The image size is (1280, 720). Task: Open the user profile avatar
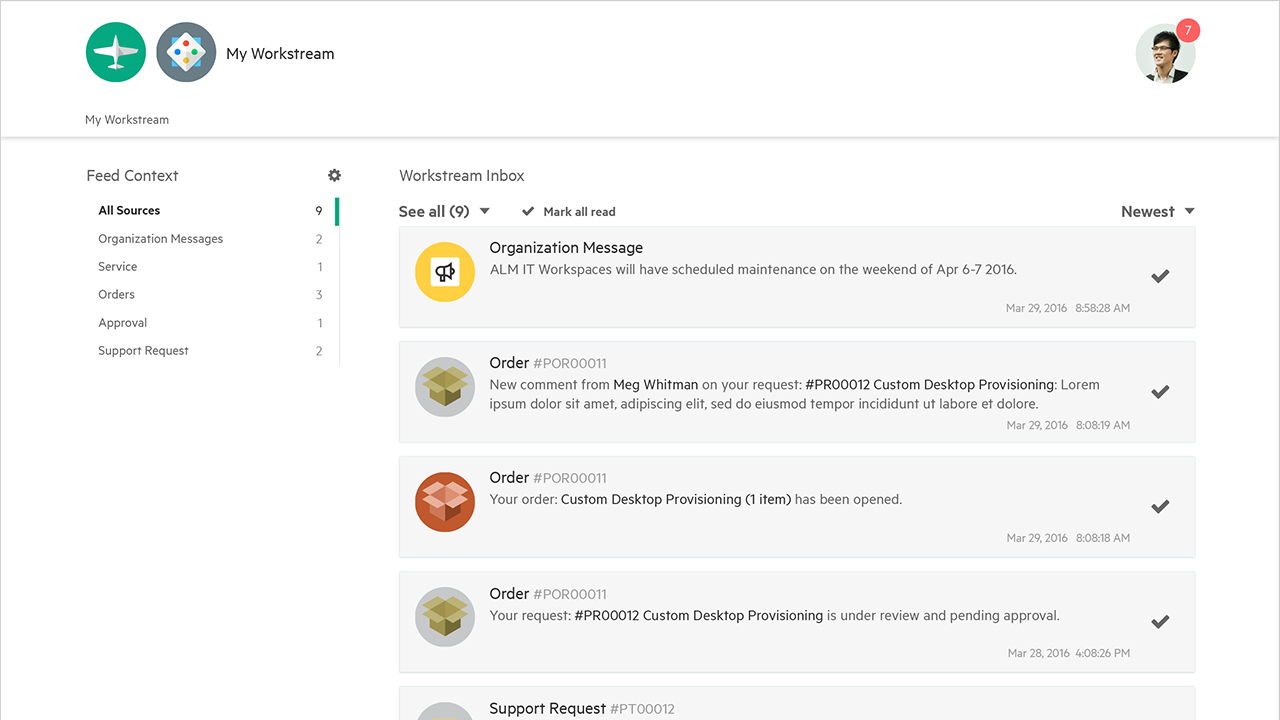coord(1165,54)
